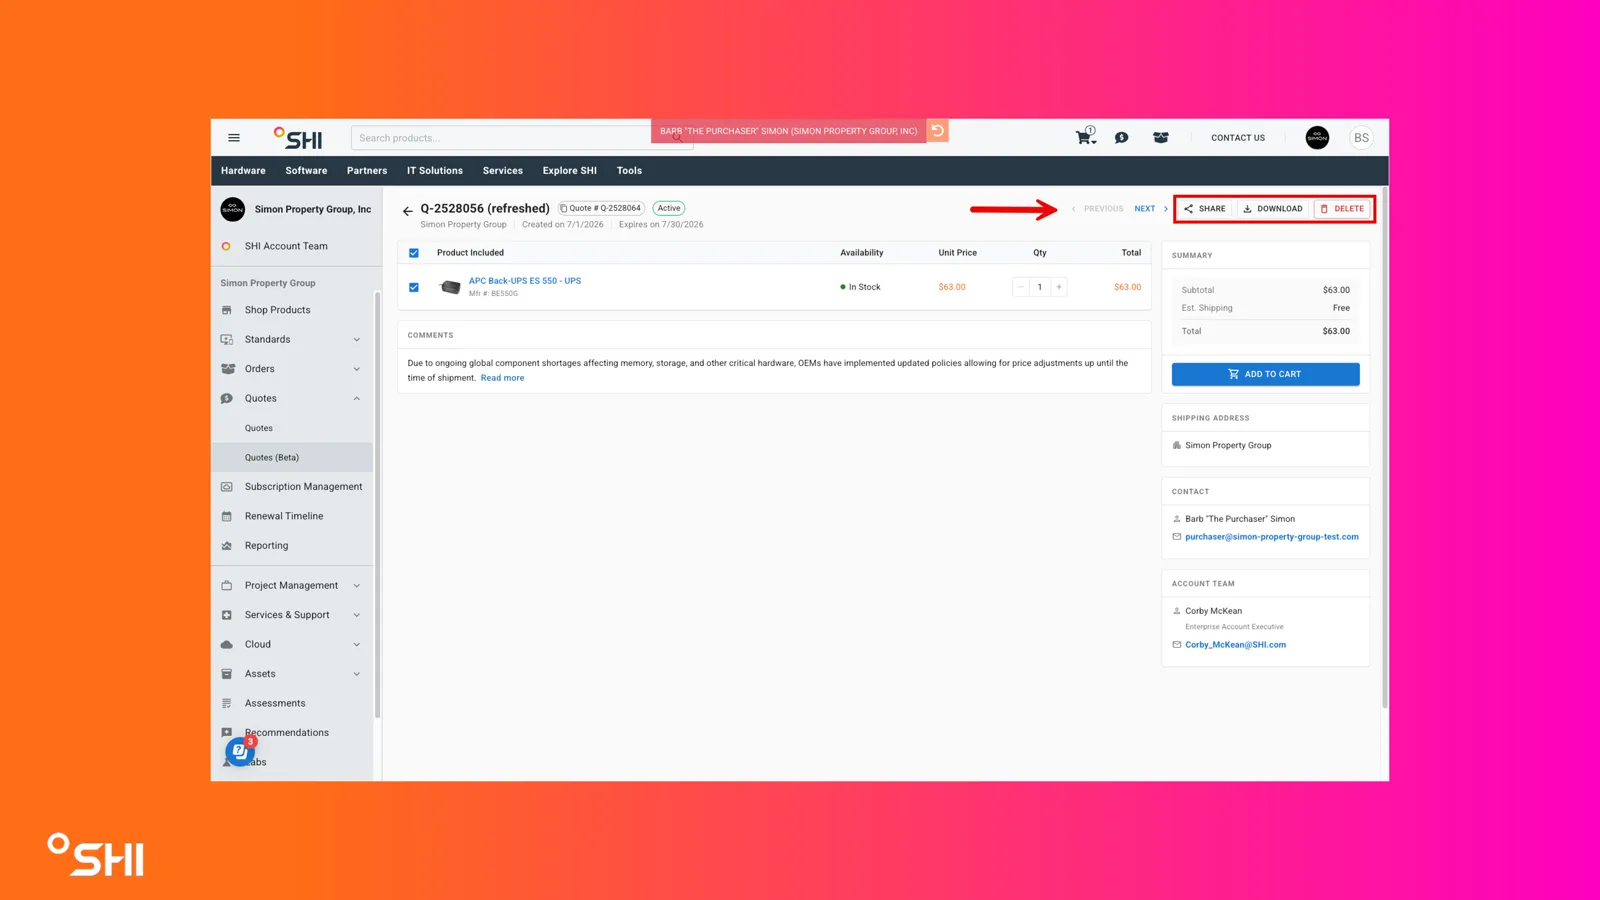The image size is (1600, 900).
Task: Email Corby_McKean@SHI.com link
Action: click(x=1235, y=645)
